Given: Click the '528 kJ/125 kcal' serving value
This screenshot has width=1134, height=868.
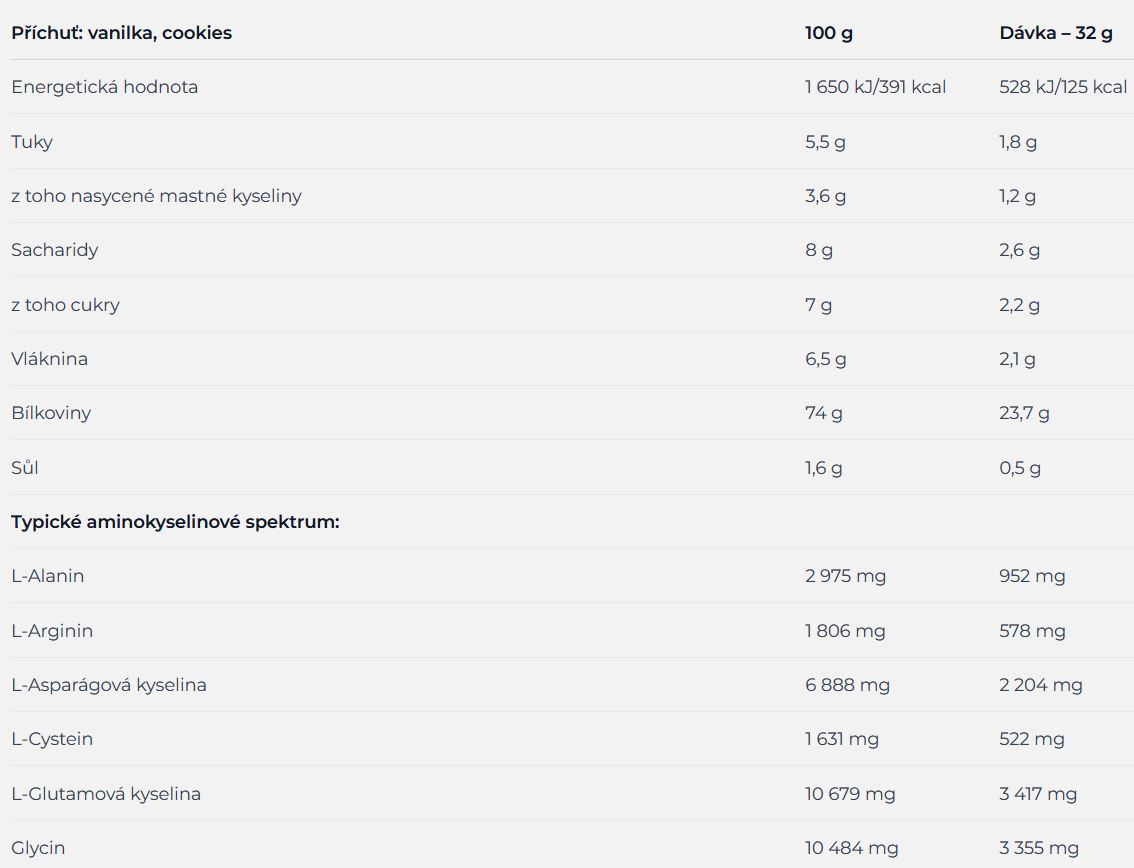Looking at the screenshot, I should (x=1063, y=87).
